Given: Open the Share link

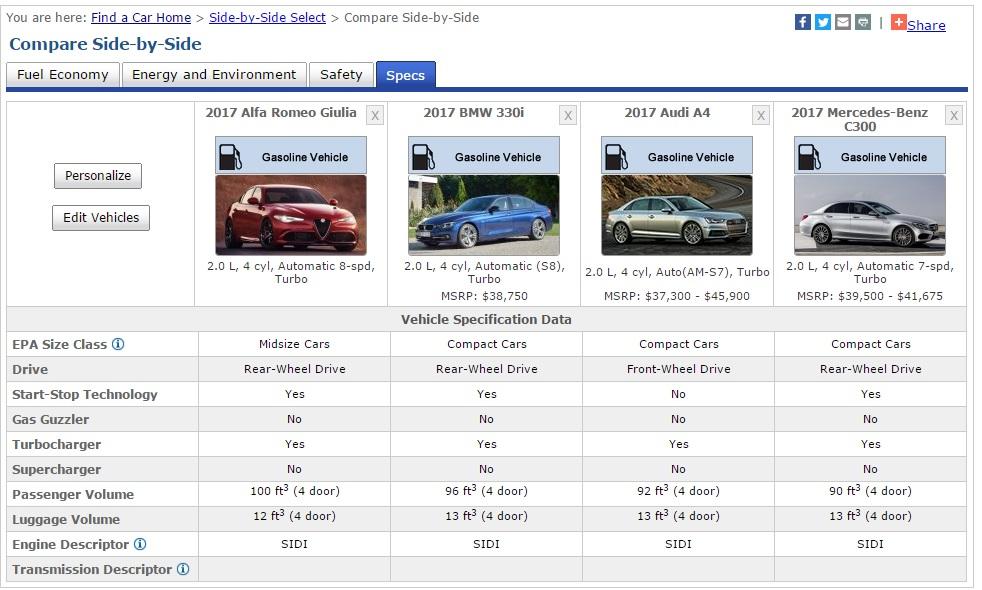Looking at the screenshot, I should click(x=926, y=25).
